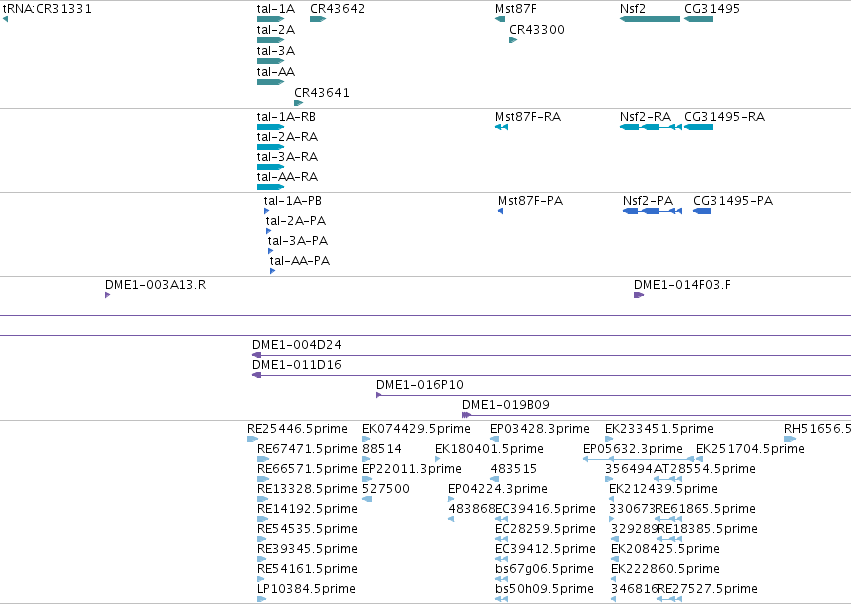Click the tal-AA-PA protein label
The width and height of the screenshot is (851, 604).
300,261
